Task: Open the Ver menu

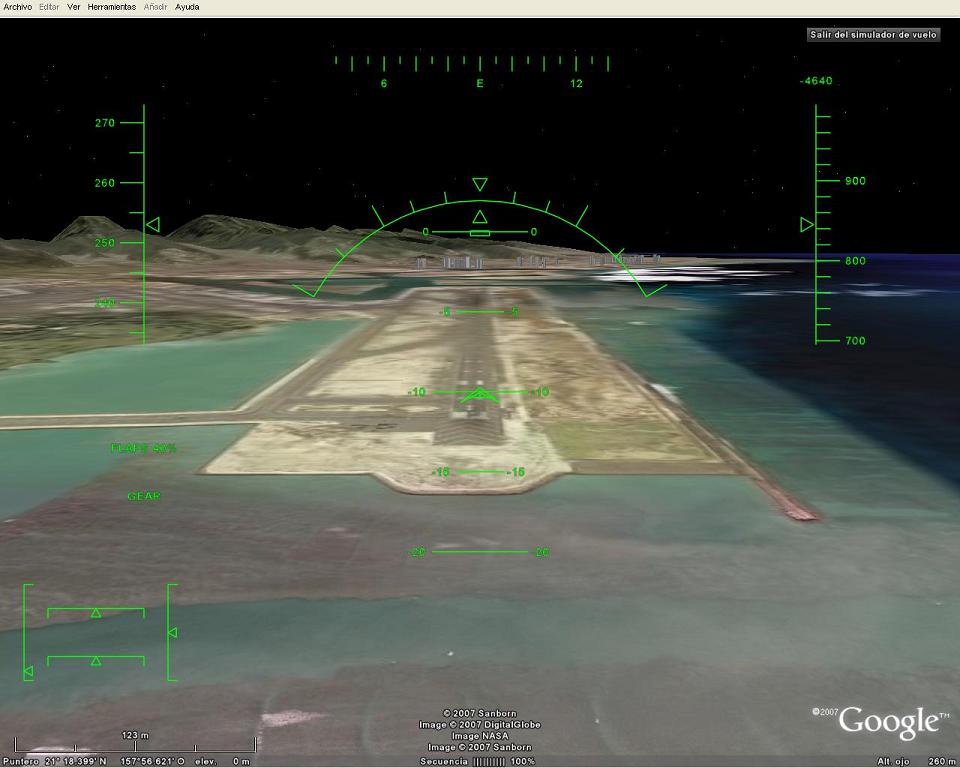Action: (x=74, y=7)
